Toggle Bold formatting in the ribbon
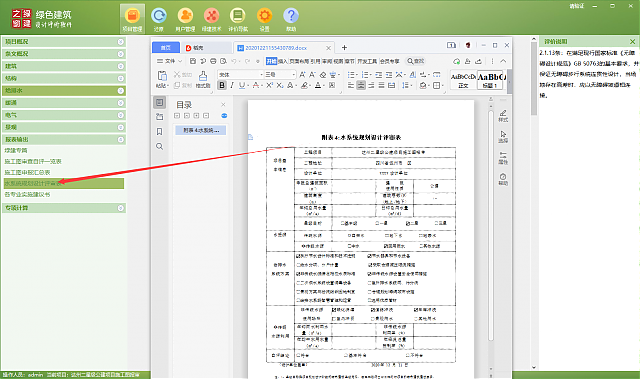Viewport: 640px width, 379px height. pos(222,85)
